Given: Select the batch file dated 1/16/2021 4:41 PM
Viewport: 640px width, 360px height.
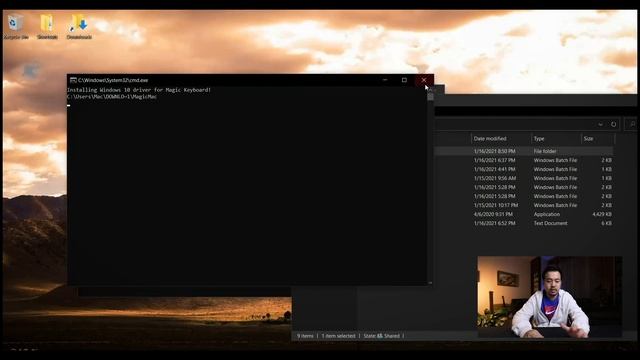Looking at the screenshot, I should [x=524, y=169].
